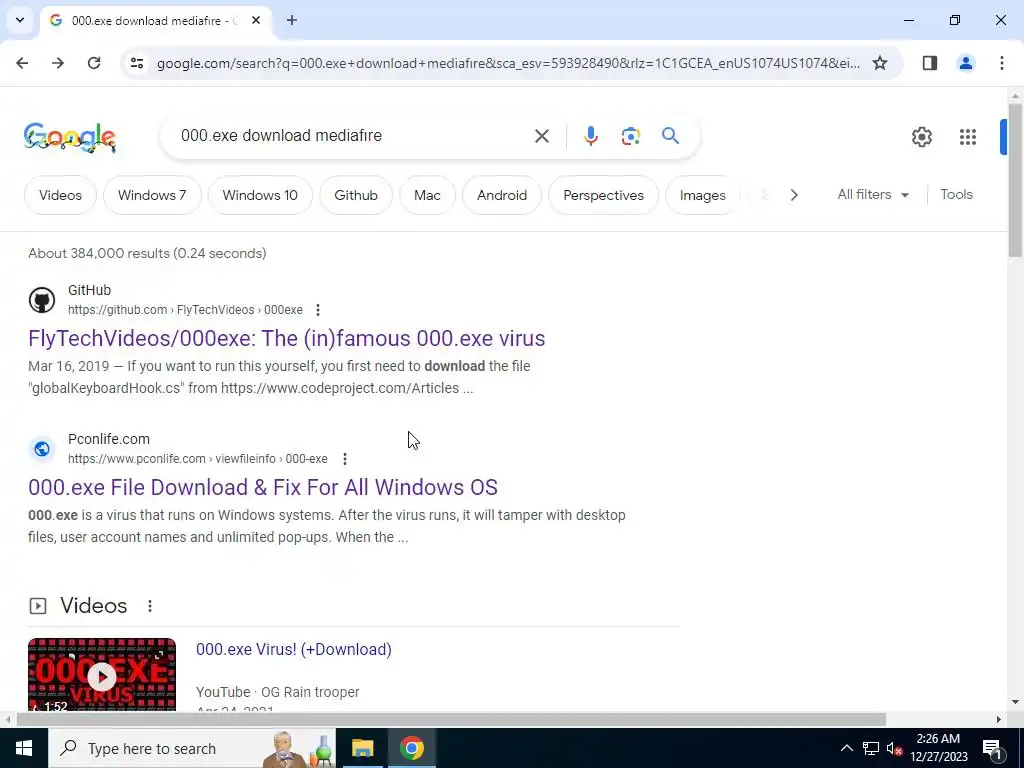Expand the All filters dropdown
Image resolution: width=1024 pixels, height=768 pixels.
point(873,194)
